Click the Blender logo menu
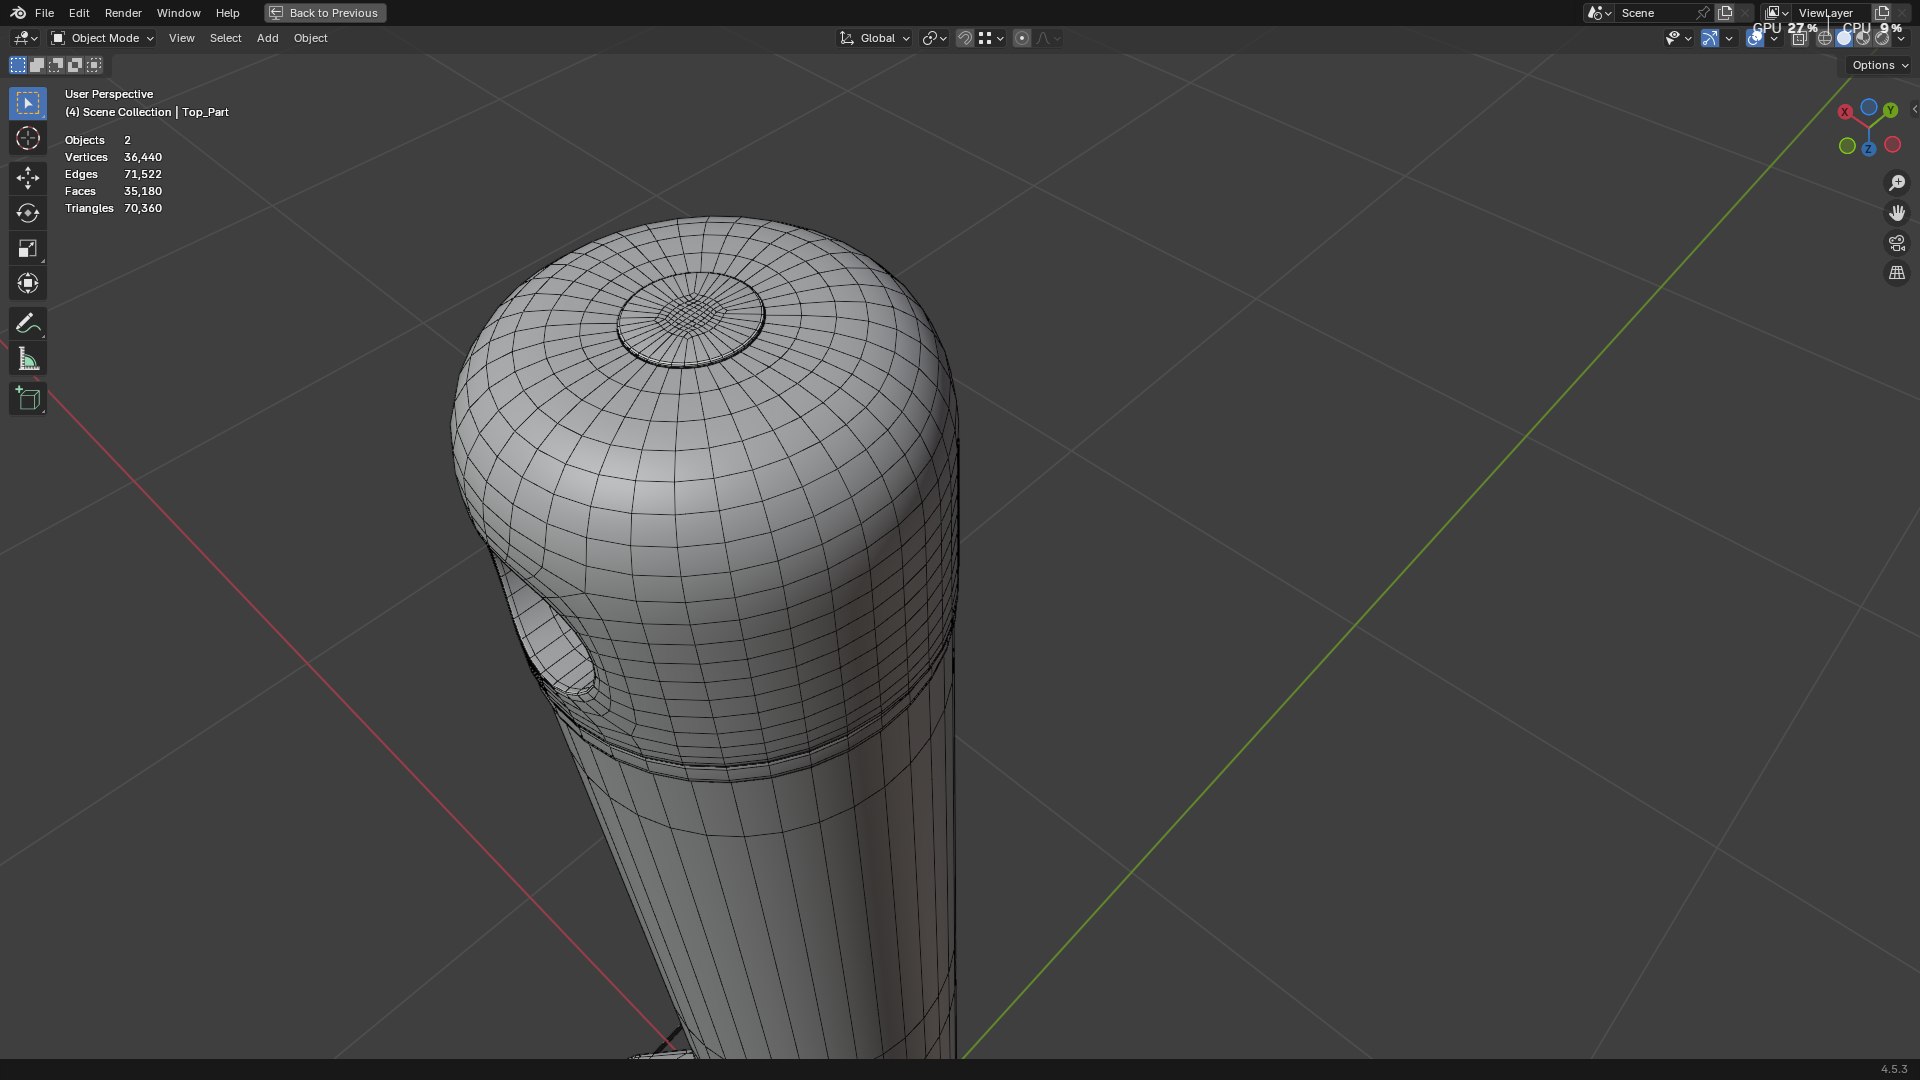 click(18, 13)
